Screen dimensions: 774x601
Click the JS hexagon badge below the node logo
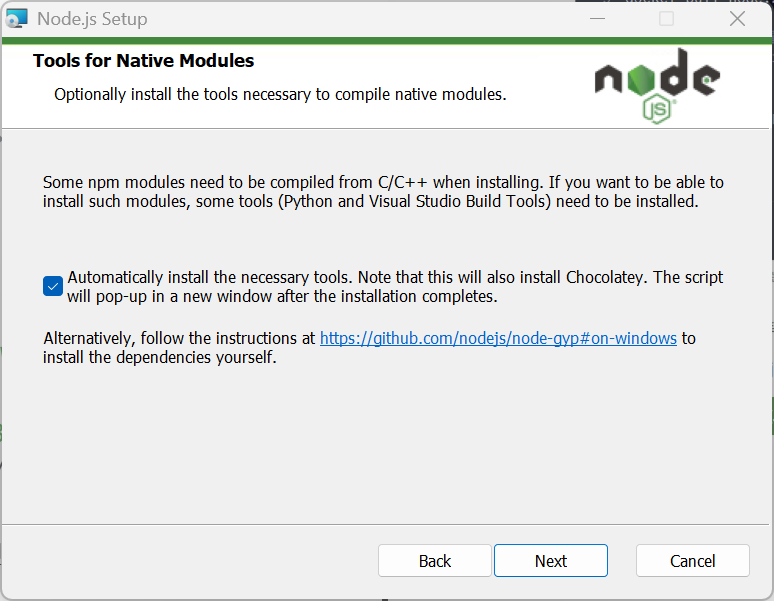point(657,110)
